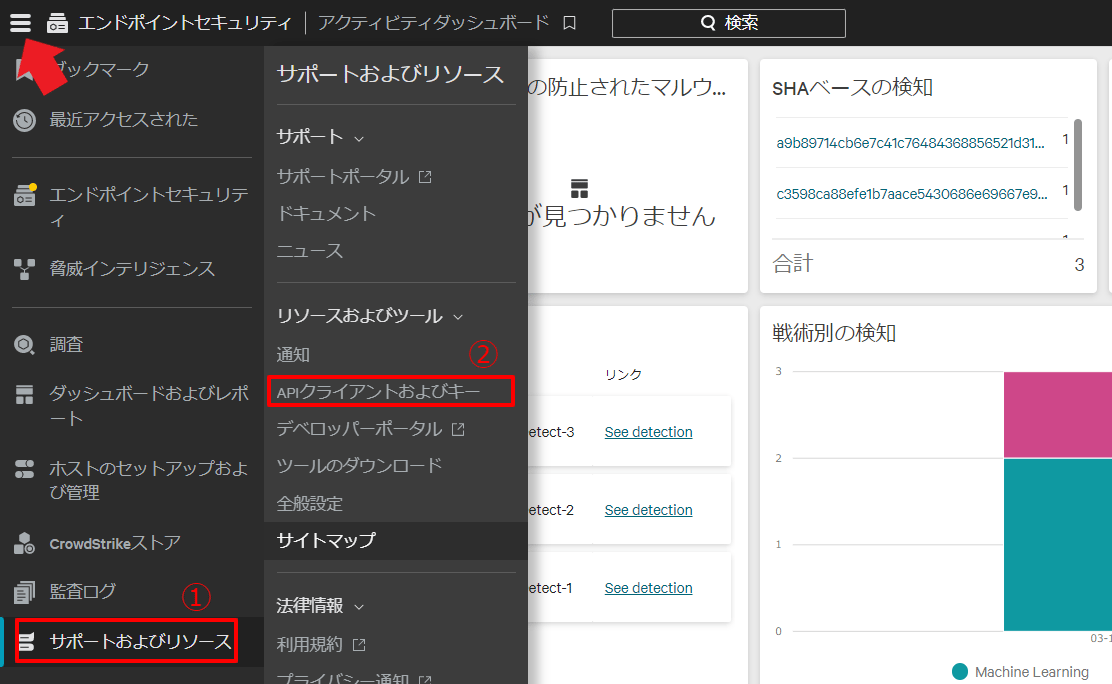Click See detection link for etect-1
The image size is (1112, 684).
click(x=648, y=588)
